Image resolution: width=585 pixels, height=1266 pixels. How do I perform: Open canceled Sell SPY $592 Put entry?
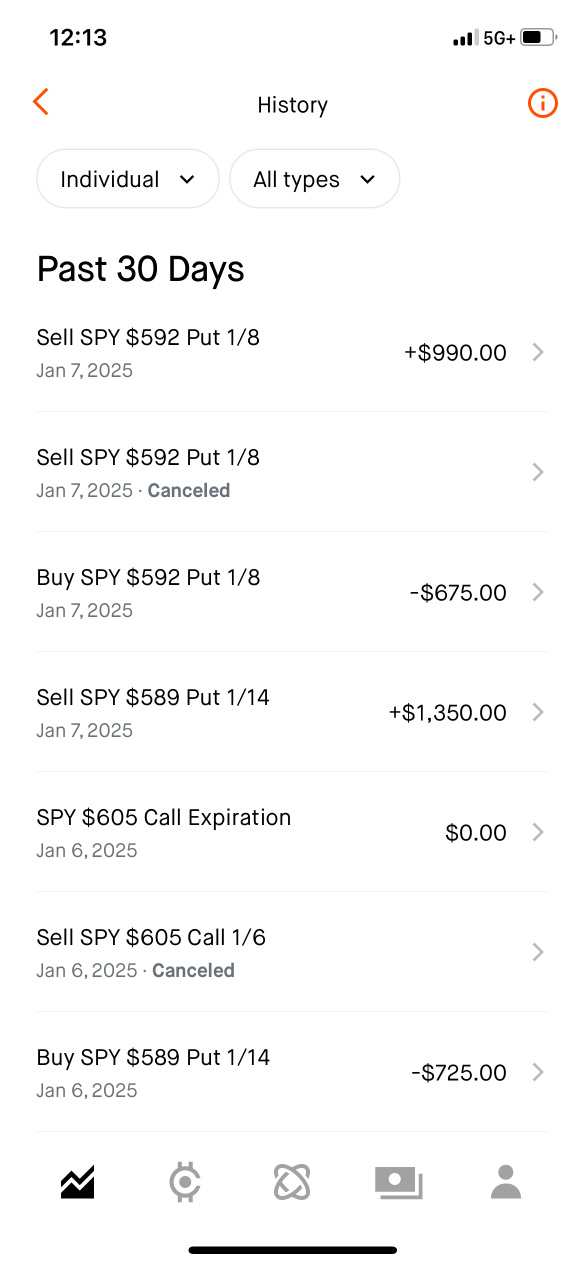point(292,472)
